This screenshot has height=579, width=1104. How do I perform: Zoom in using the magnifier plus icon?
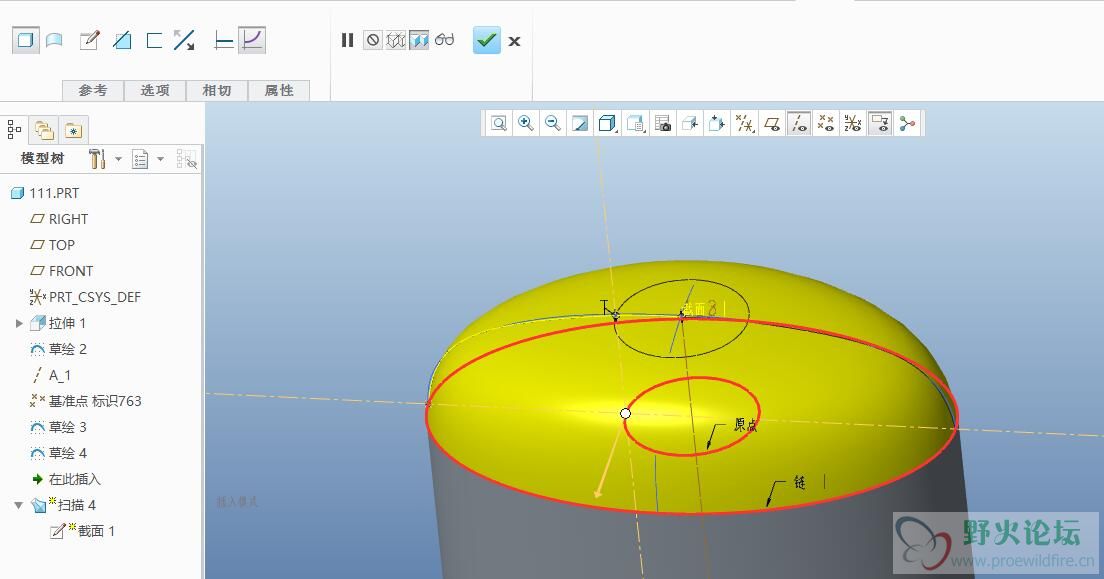526,123
